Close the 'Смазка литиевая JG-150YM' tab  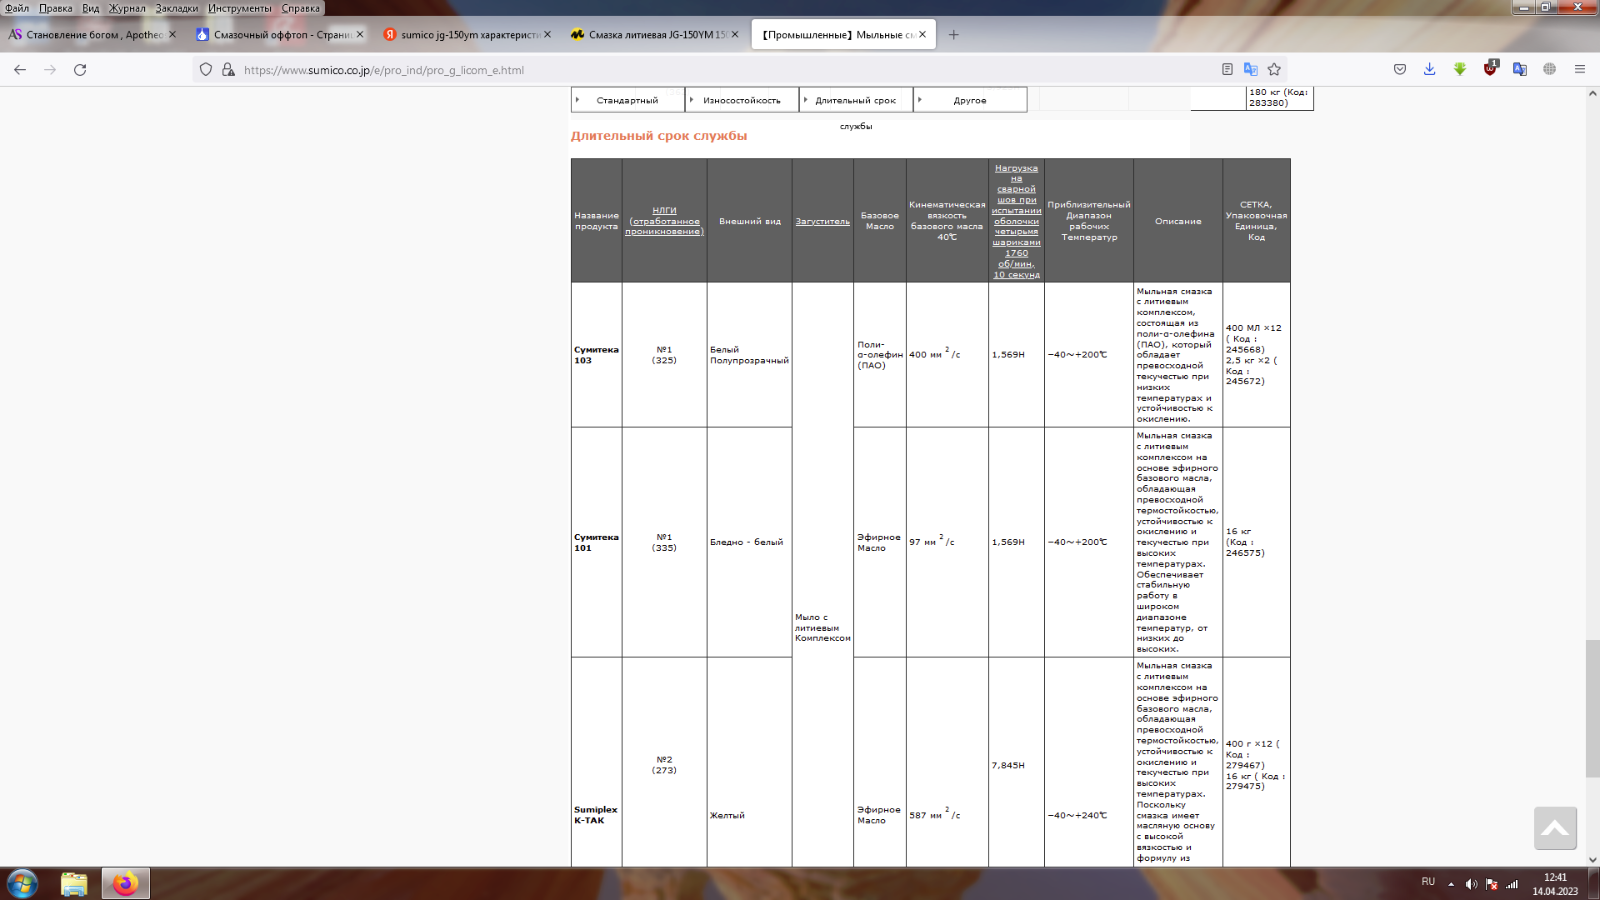tap(735, 35)
